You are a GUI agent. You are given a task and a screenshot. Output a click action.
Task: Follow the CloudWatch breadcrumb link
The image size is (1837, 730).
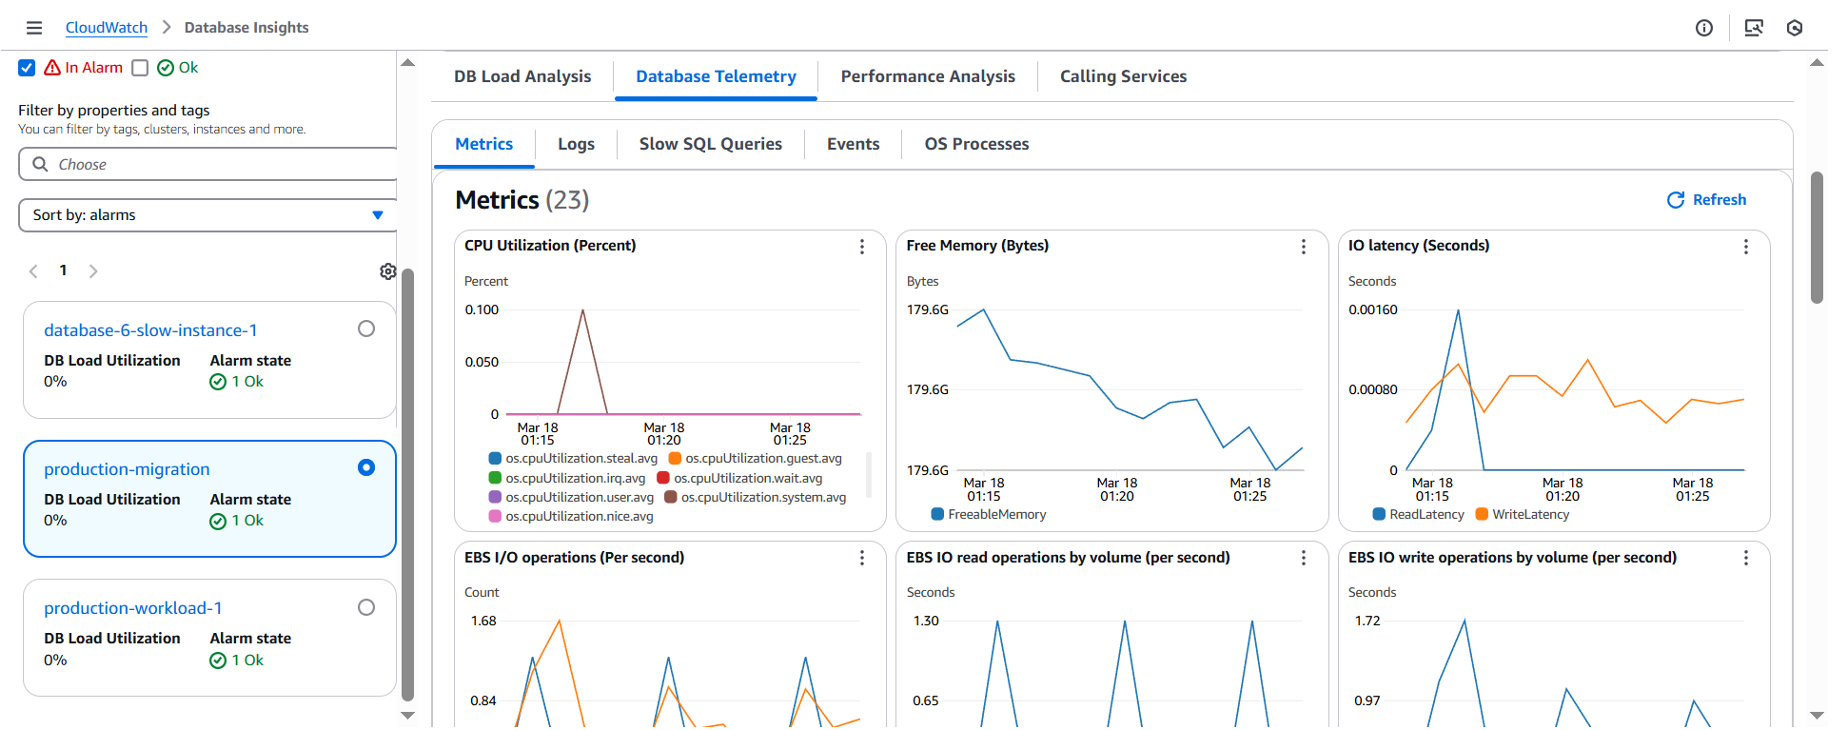point(106,28)
